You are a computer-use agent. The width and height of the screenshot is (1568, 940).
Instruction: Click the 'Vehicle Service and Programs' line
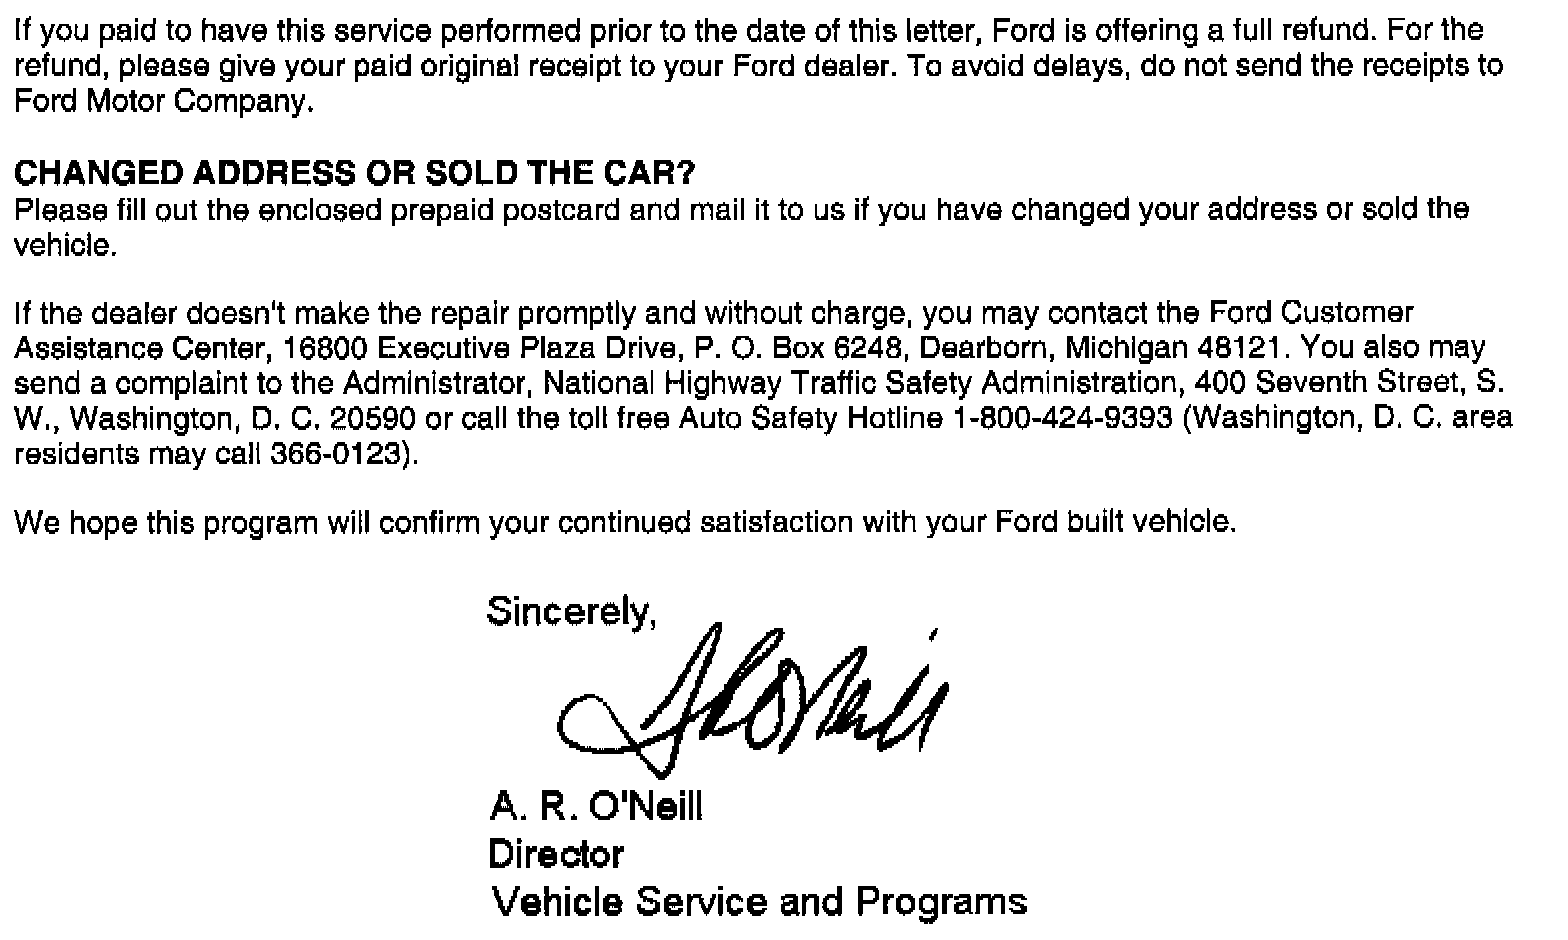tap(759, 902)
